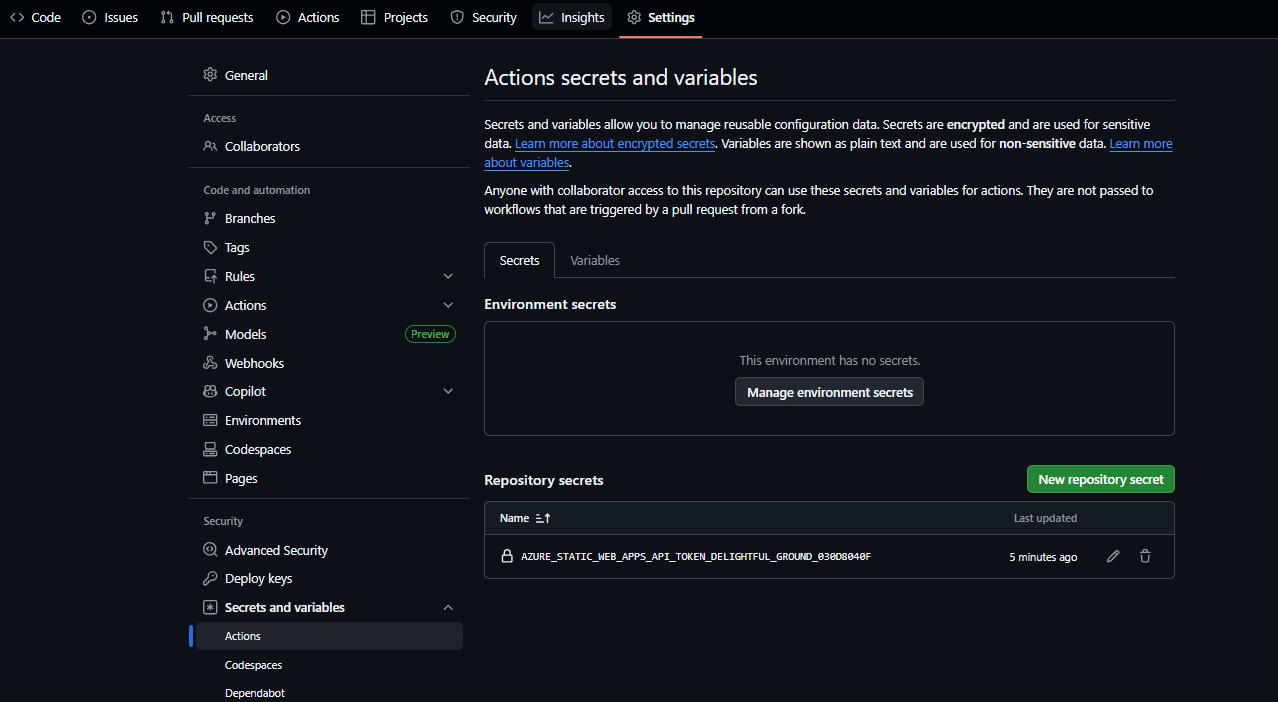Image resolution: width=1278 pixels, height=702 pixels.
Task: Click the Advanced Security shield-search icon
Action: coord(210,550)
